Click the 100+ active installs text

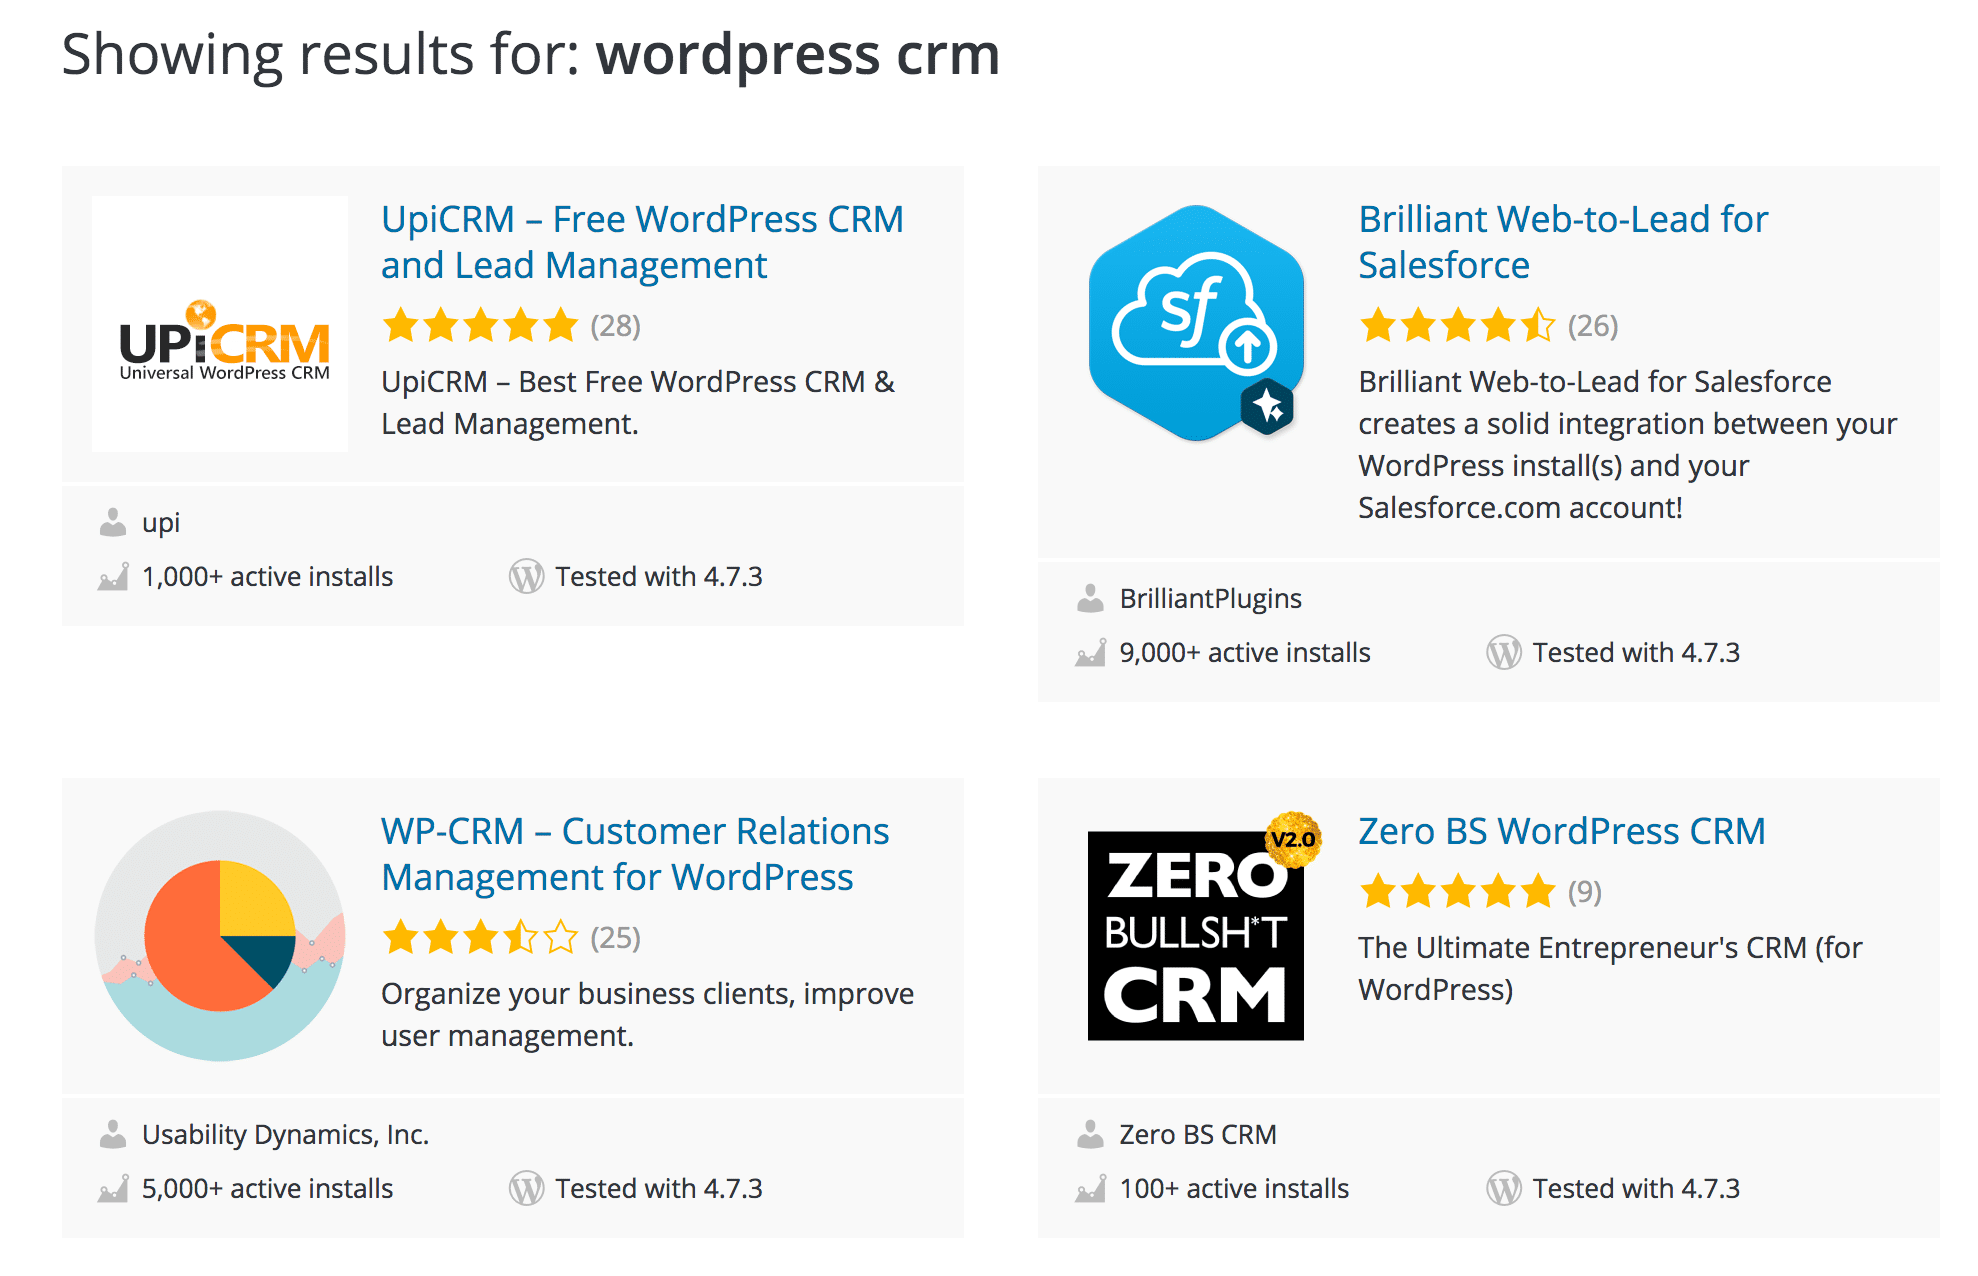tap(1234, 1189)
